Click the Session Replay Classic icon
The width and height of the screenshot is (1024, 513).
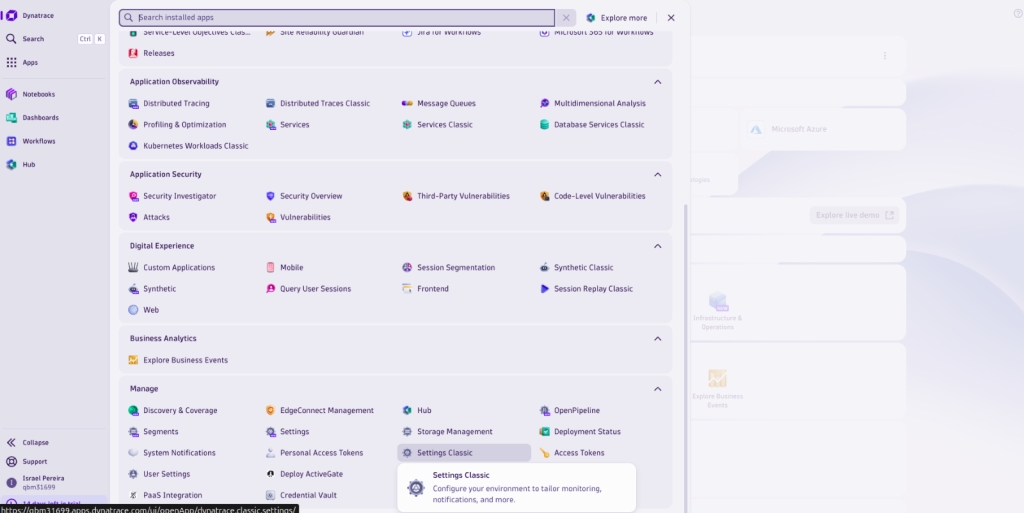[x=545, y=289]
